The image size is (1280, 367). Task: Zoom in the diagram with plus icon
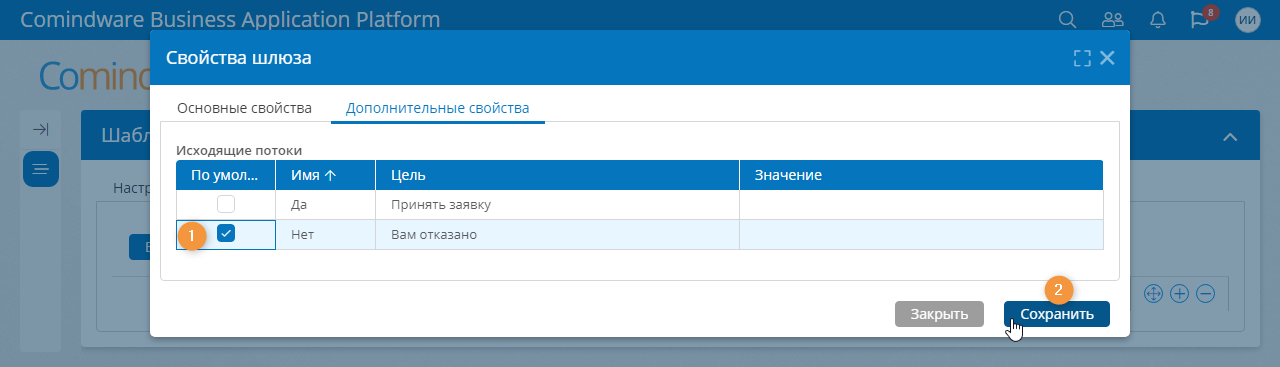point(1179,293)
